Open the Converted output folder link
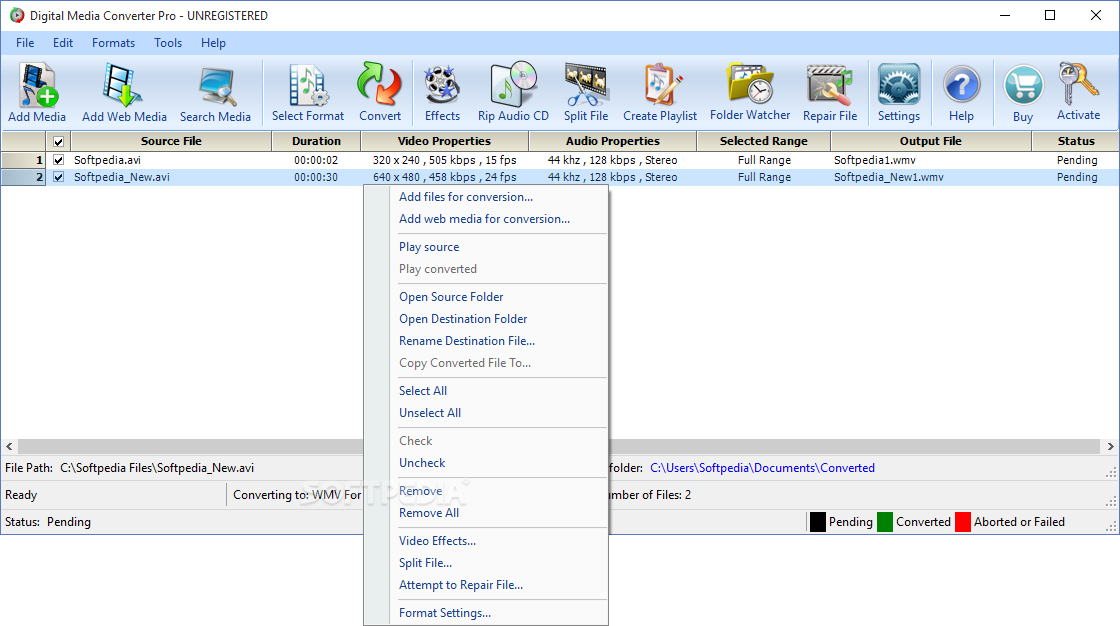The width and height of the screenshot is (1120, 626). tap(762, 468)
